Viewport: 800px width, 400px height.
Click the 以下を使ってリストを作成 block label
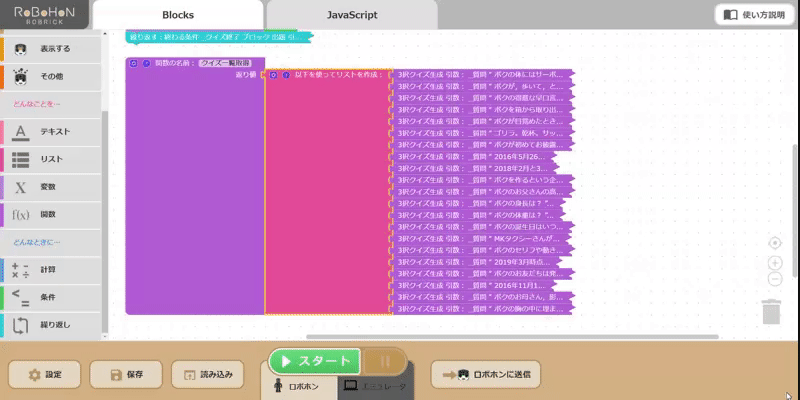click(x=338, y=75)
